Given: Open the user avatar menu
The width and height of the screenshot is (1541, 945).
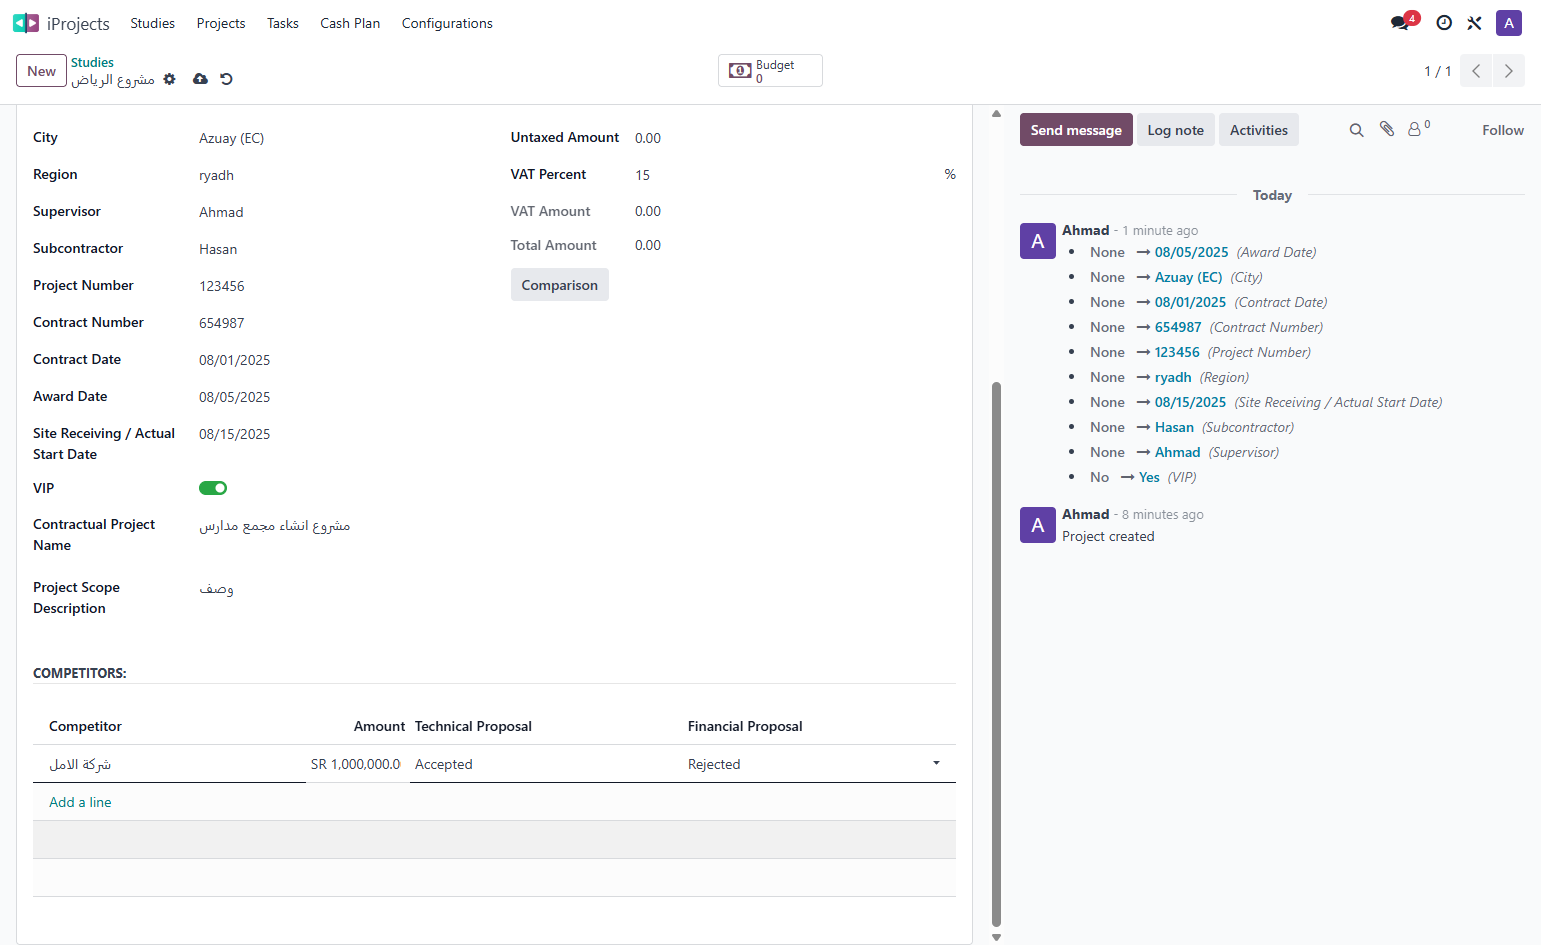Looking at the screenshot, I should 1509,23.
